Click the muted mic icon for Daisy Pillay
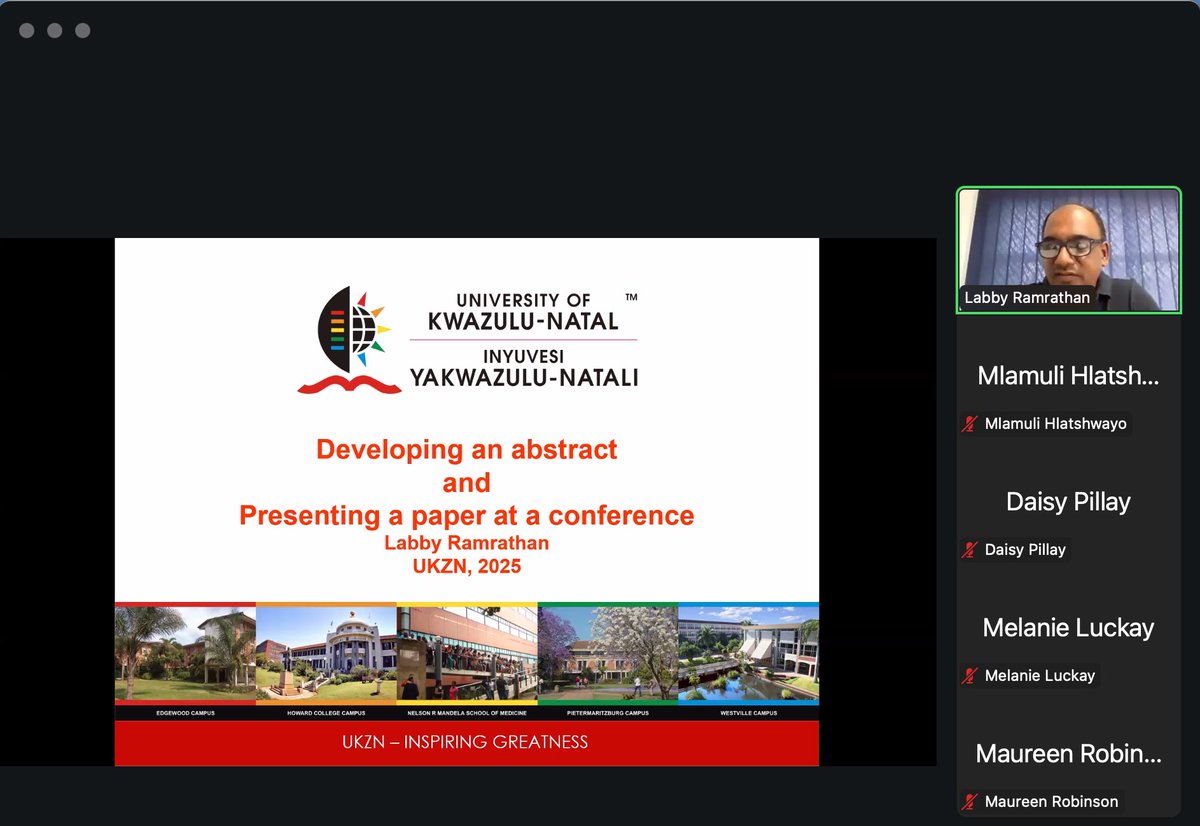This screenshot has height=826, width=1200. [969, 550]
